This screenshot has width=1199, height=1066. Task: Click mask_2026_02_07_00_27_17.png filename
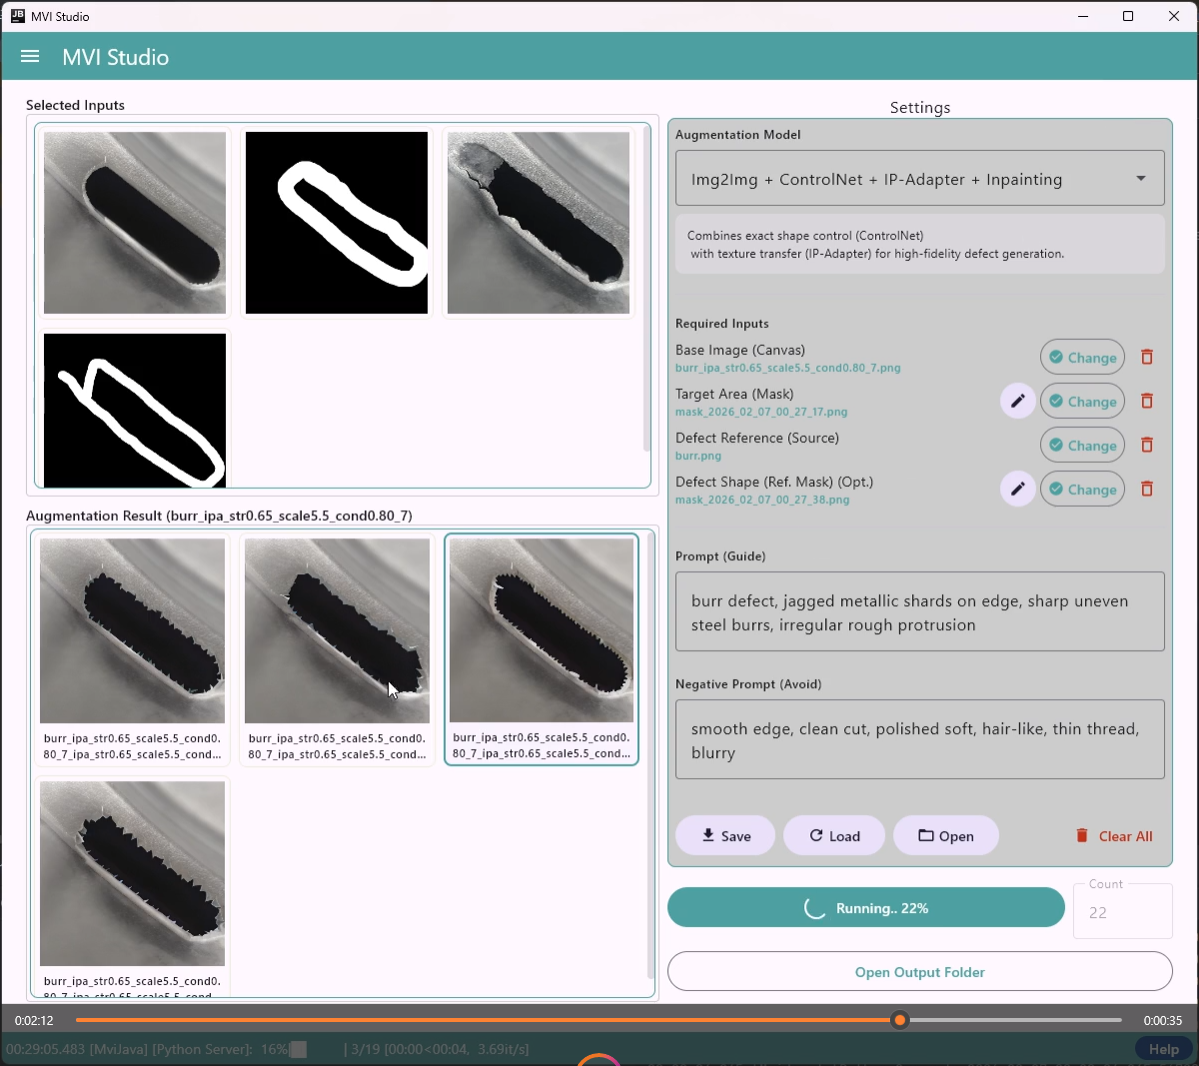coord(761,412)
